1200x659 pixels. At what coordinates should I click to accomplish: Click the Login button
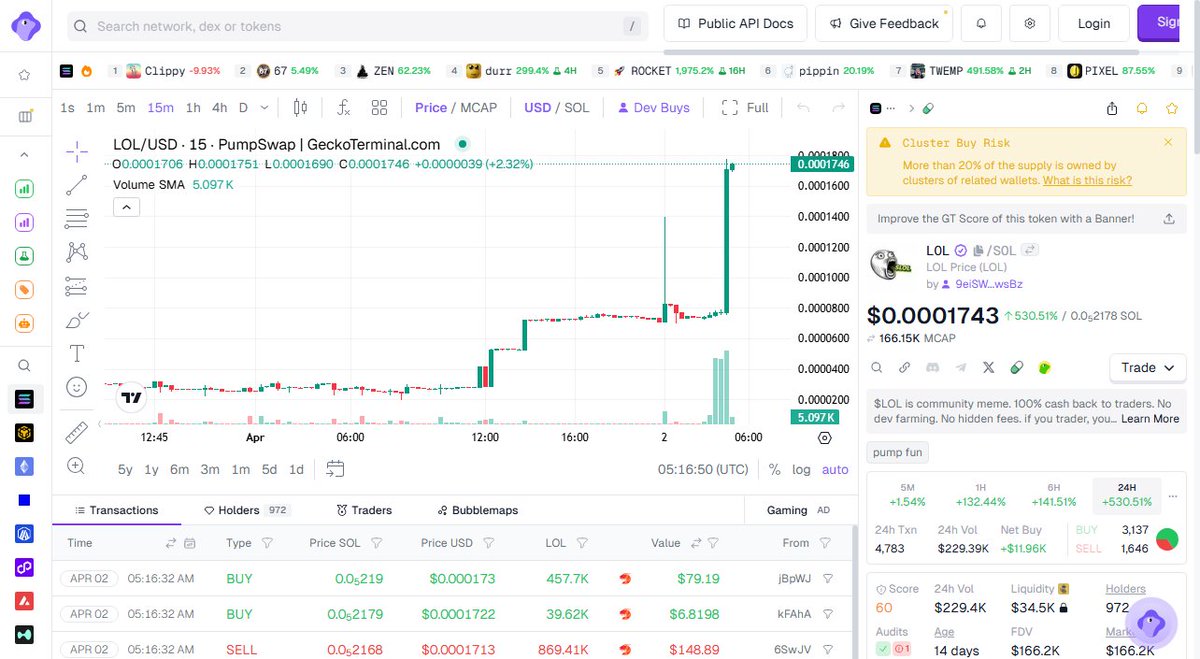pos(1094,23)
